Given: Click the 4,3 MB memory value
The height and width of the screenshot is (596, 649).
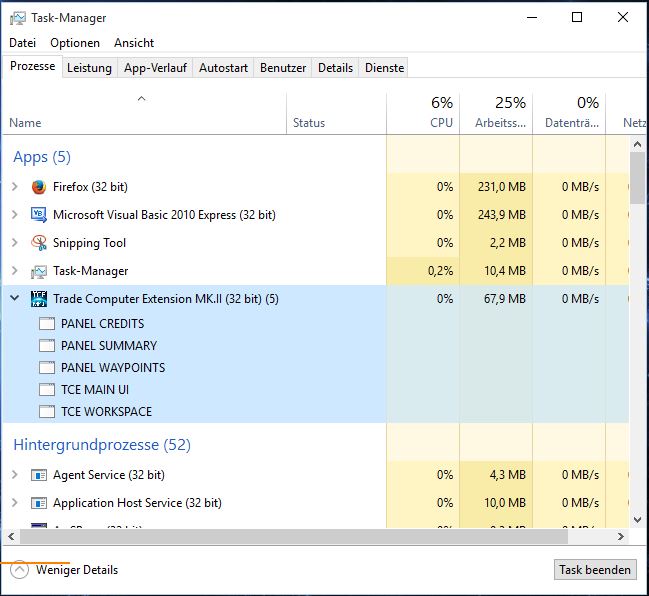Looking at the screenshot, I should coord(508,475).
